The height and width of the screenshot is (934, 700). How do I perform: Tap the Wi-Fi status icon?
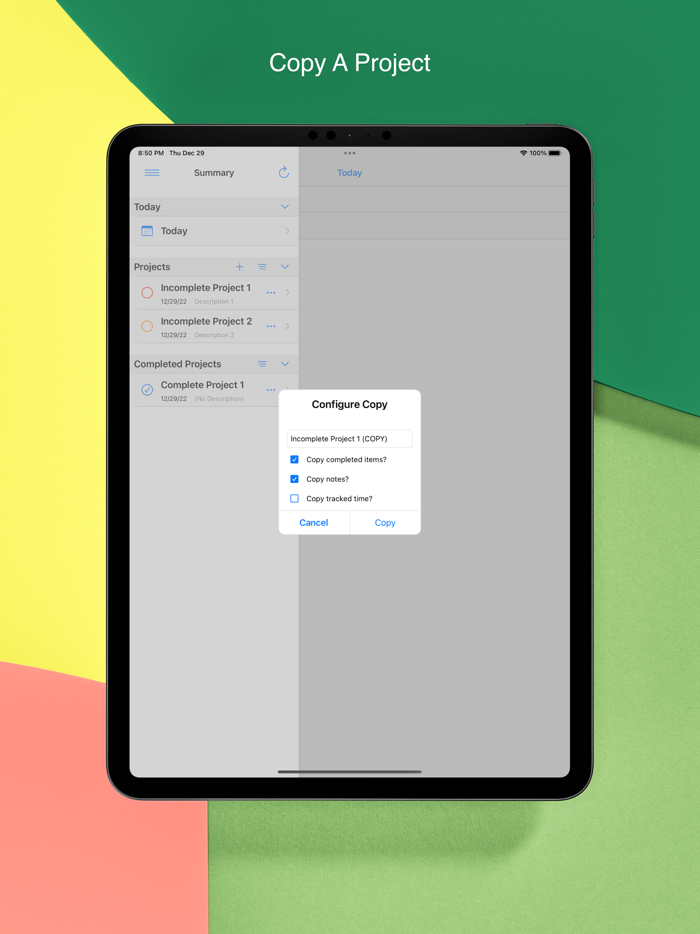[524, 153]
